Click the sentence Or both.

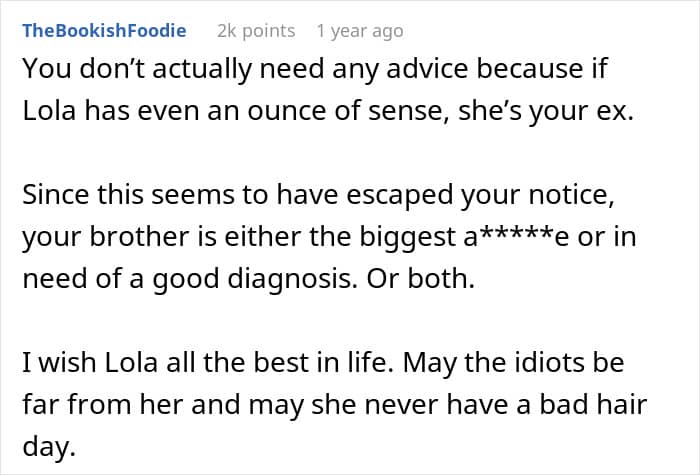tap(421, 279)
